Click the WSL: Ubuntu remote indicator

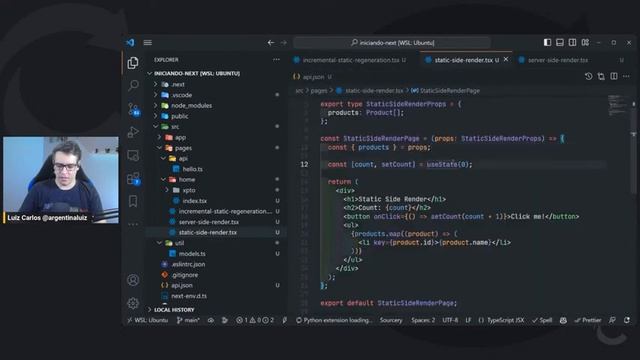coord(148,320)
